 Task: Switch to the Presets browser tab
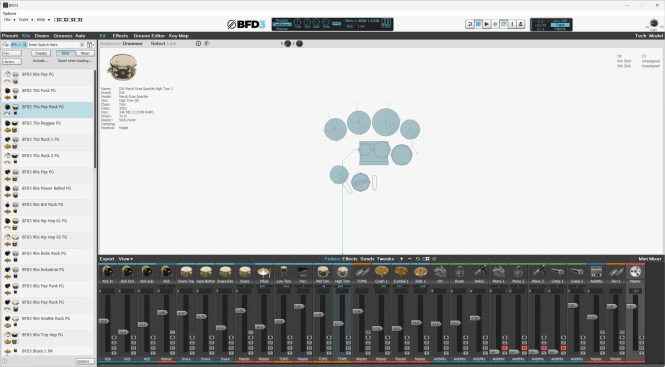[10, 36]
